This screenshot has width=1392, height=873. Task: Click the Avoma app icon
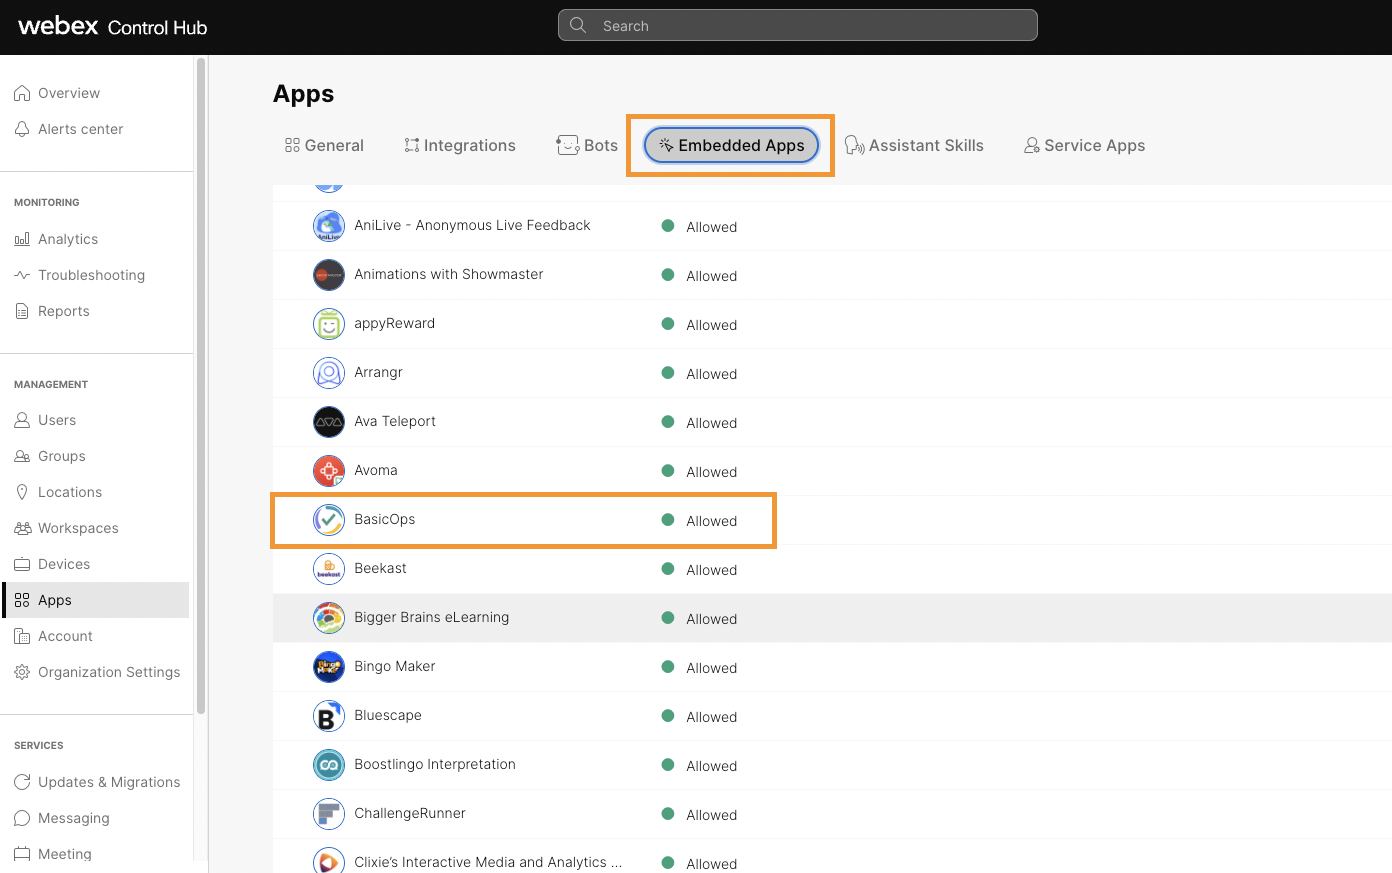pos(328,470)
